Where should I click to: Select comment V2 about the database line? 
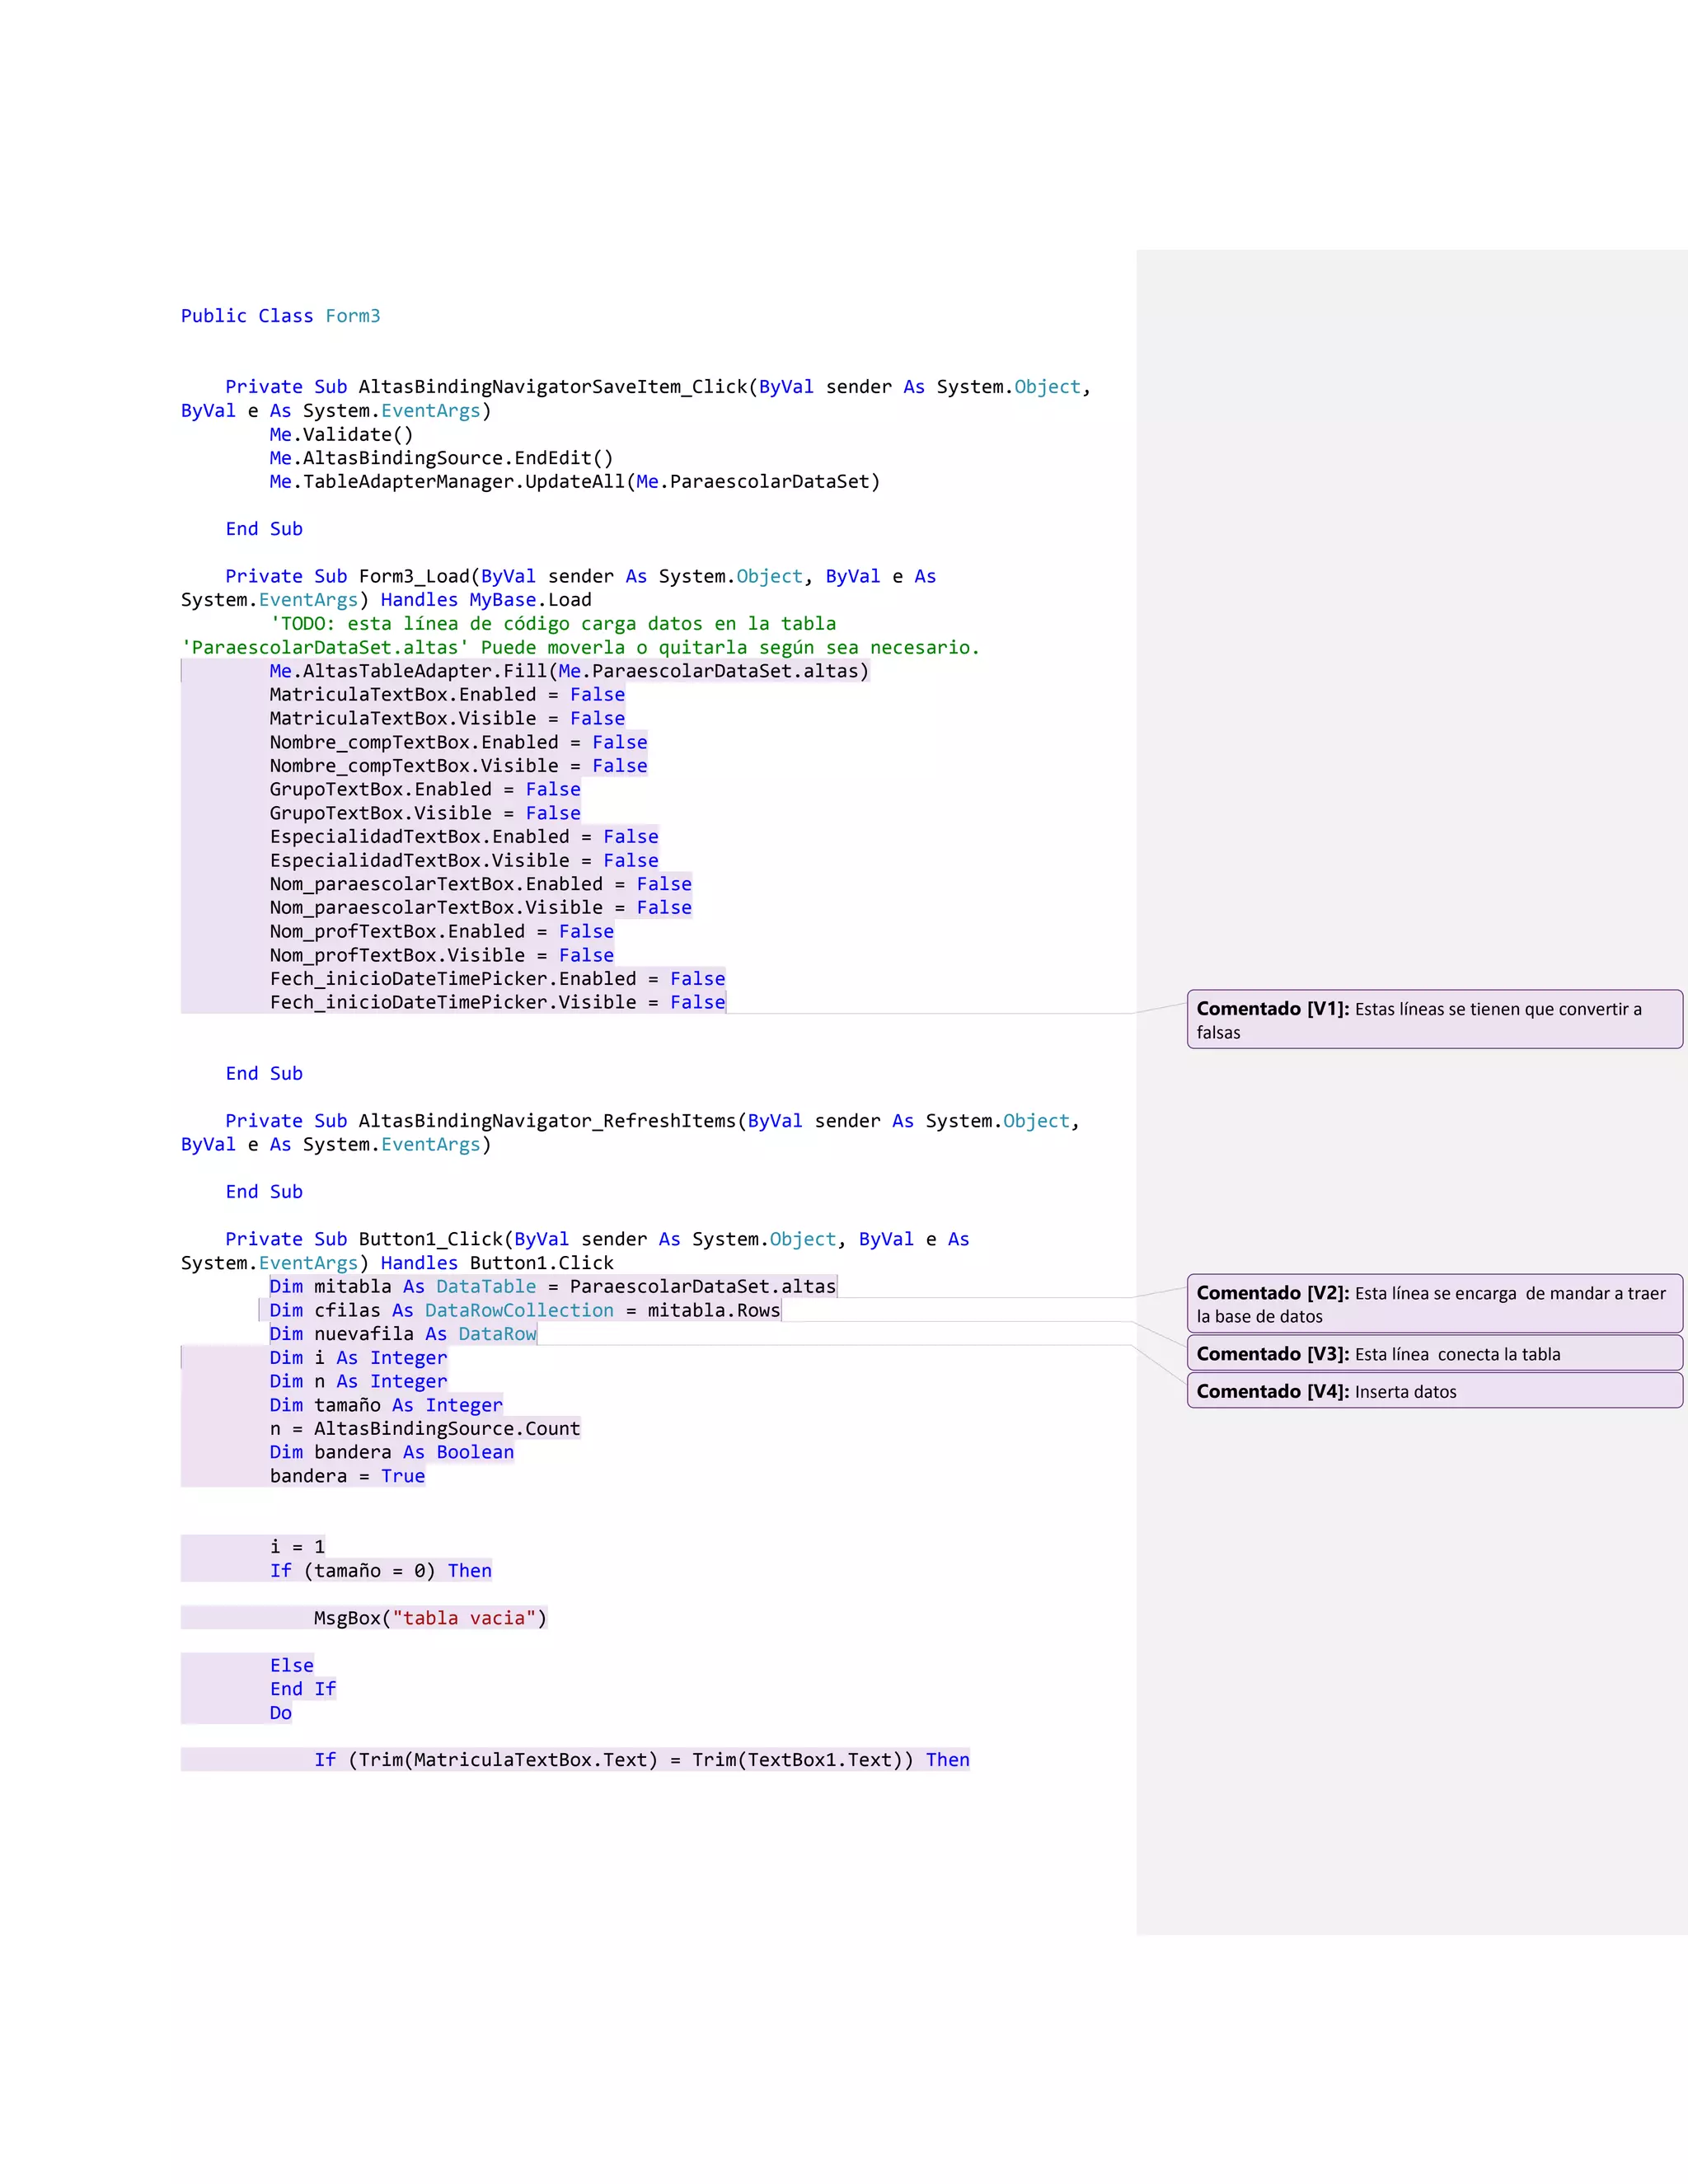click(x=1433, y=1303)
